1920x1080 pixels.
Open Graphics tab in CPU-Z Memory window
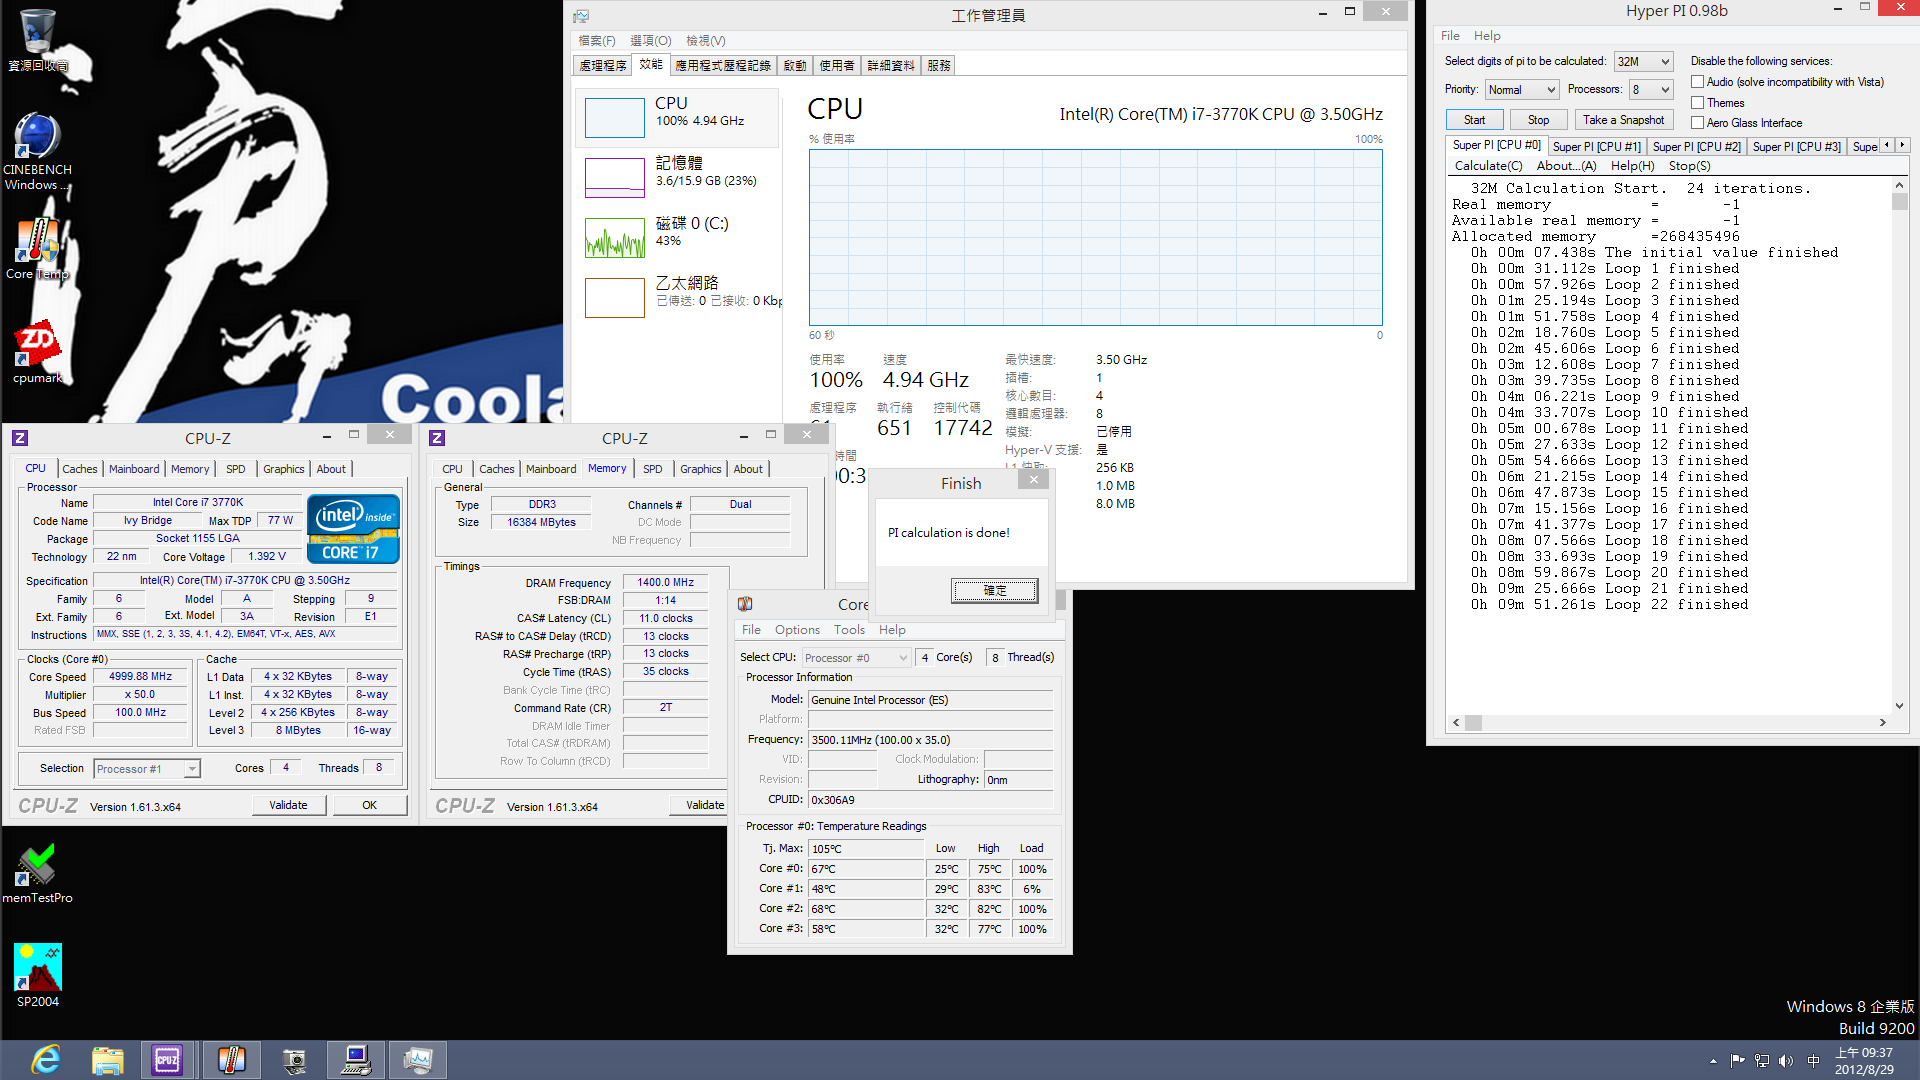pyautogui.click(x=700, y=468)
